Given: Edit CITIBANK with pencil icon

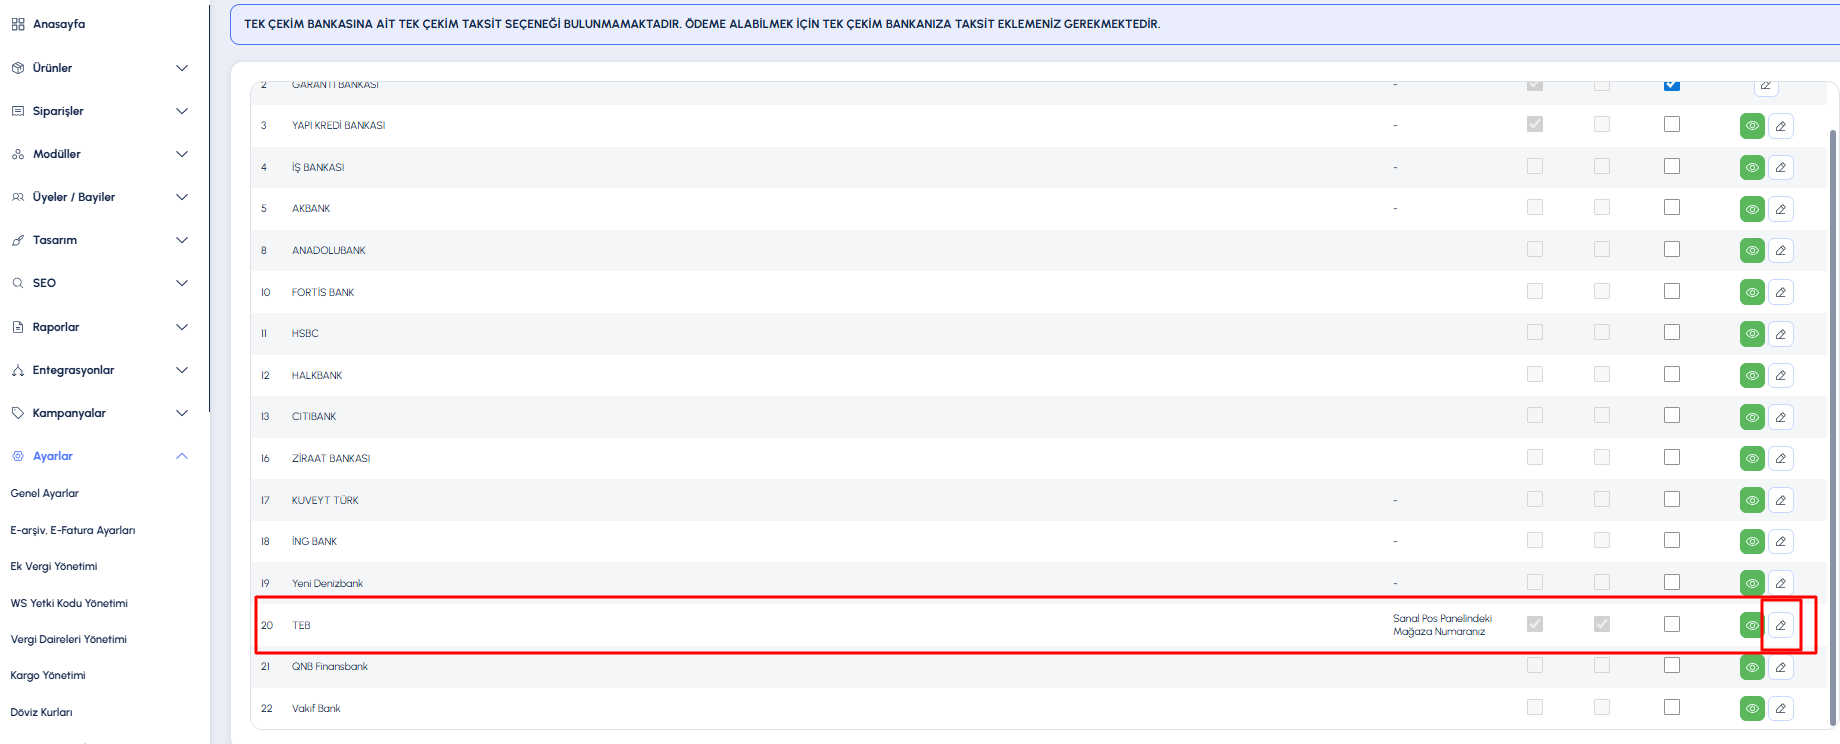Looking at the screenshot, I should coord(1781,417).
